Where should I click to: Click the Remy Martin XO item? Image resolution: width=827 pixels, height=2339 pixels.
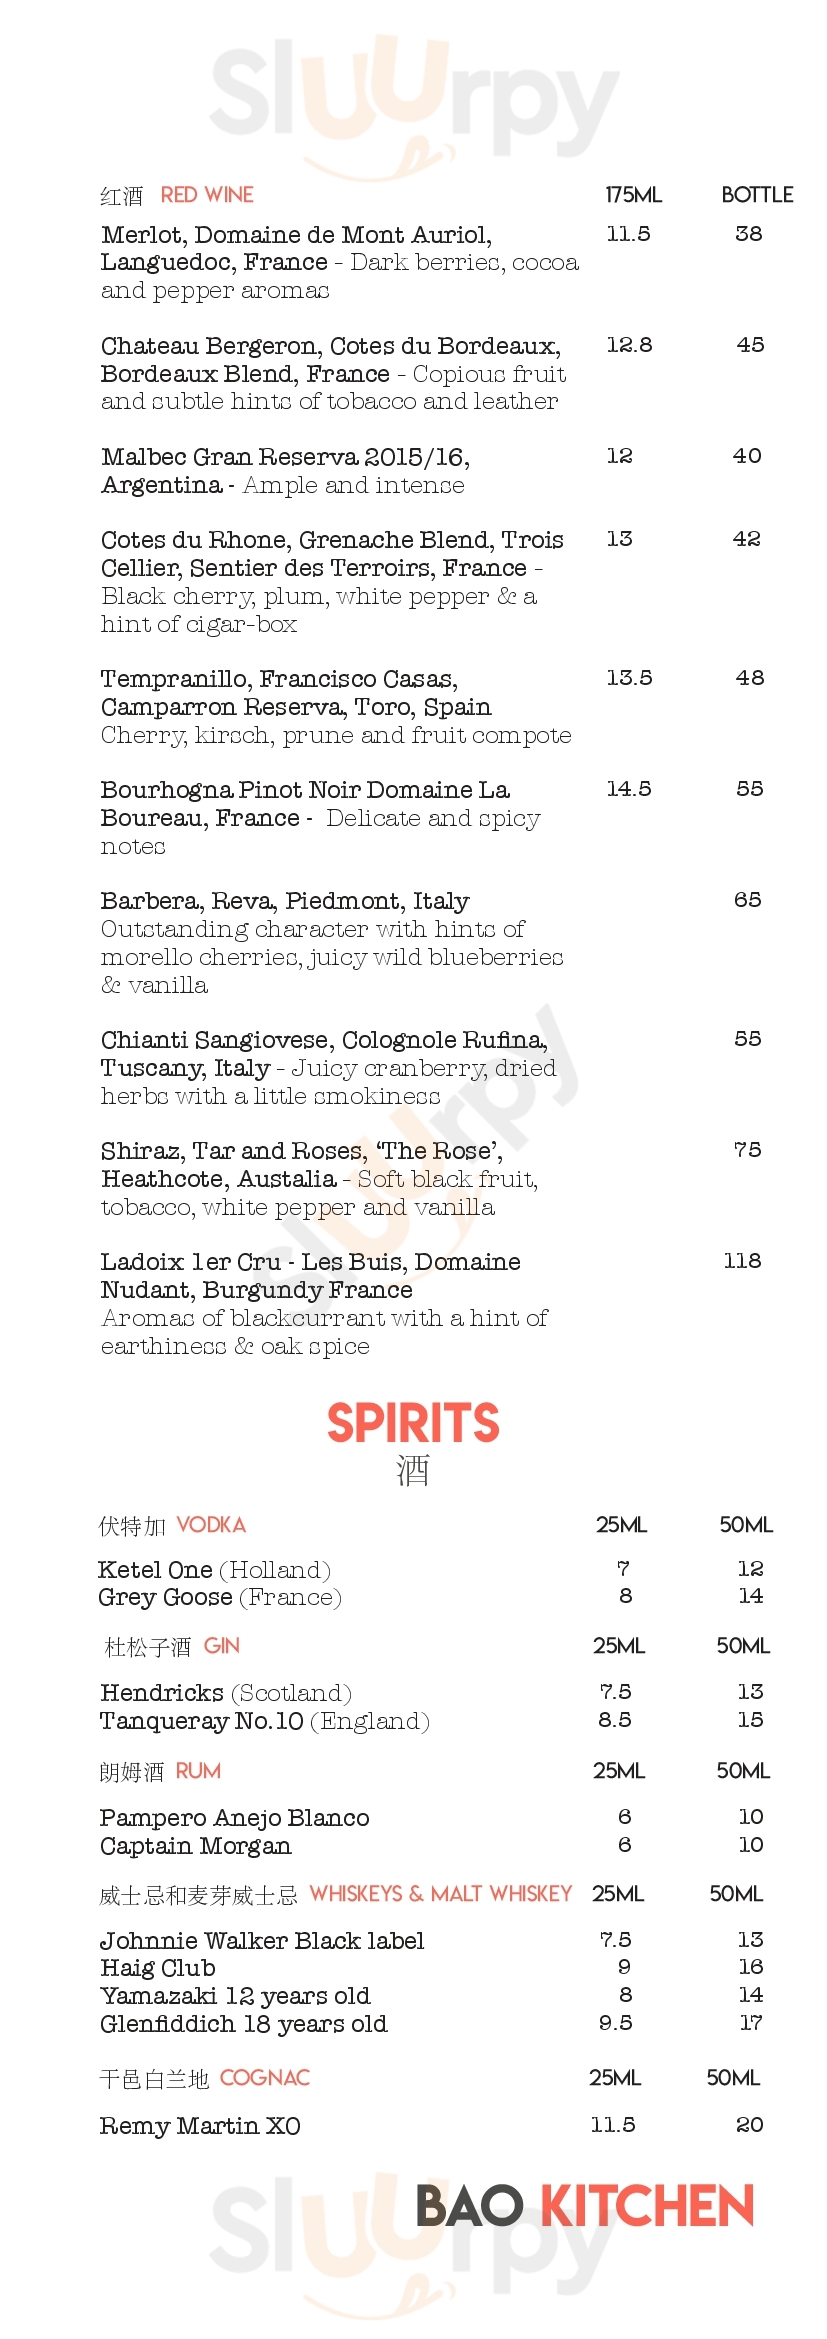pyautogui.click(x=200, y=2125)
